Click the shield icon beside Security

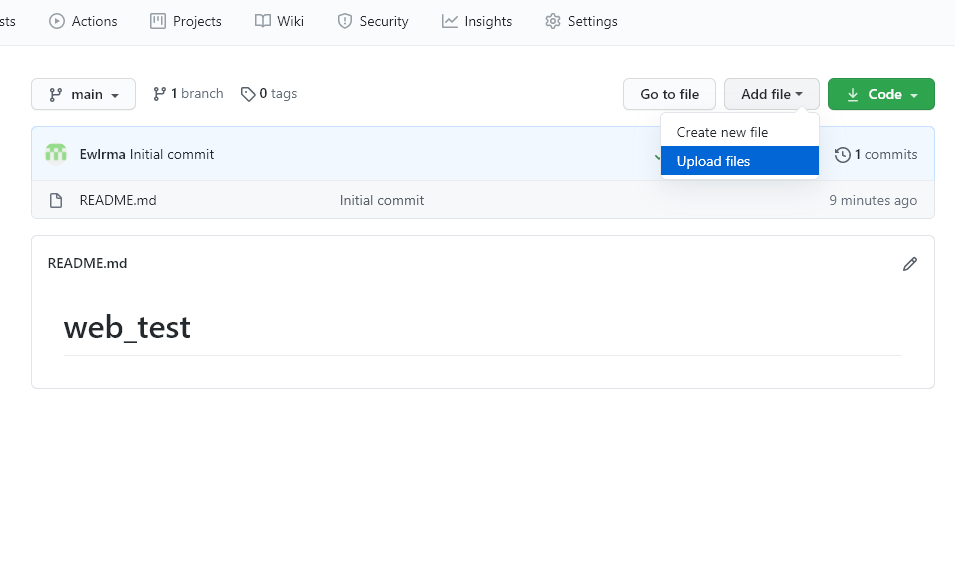(345, 21)
